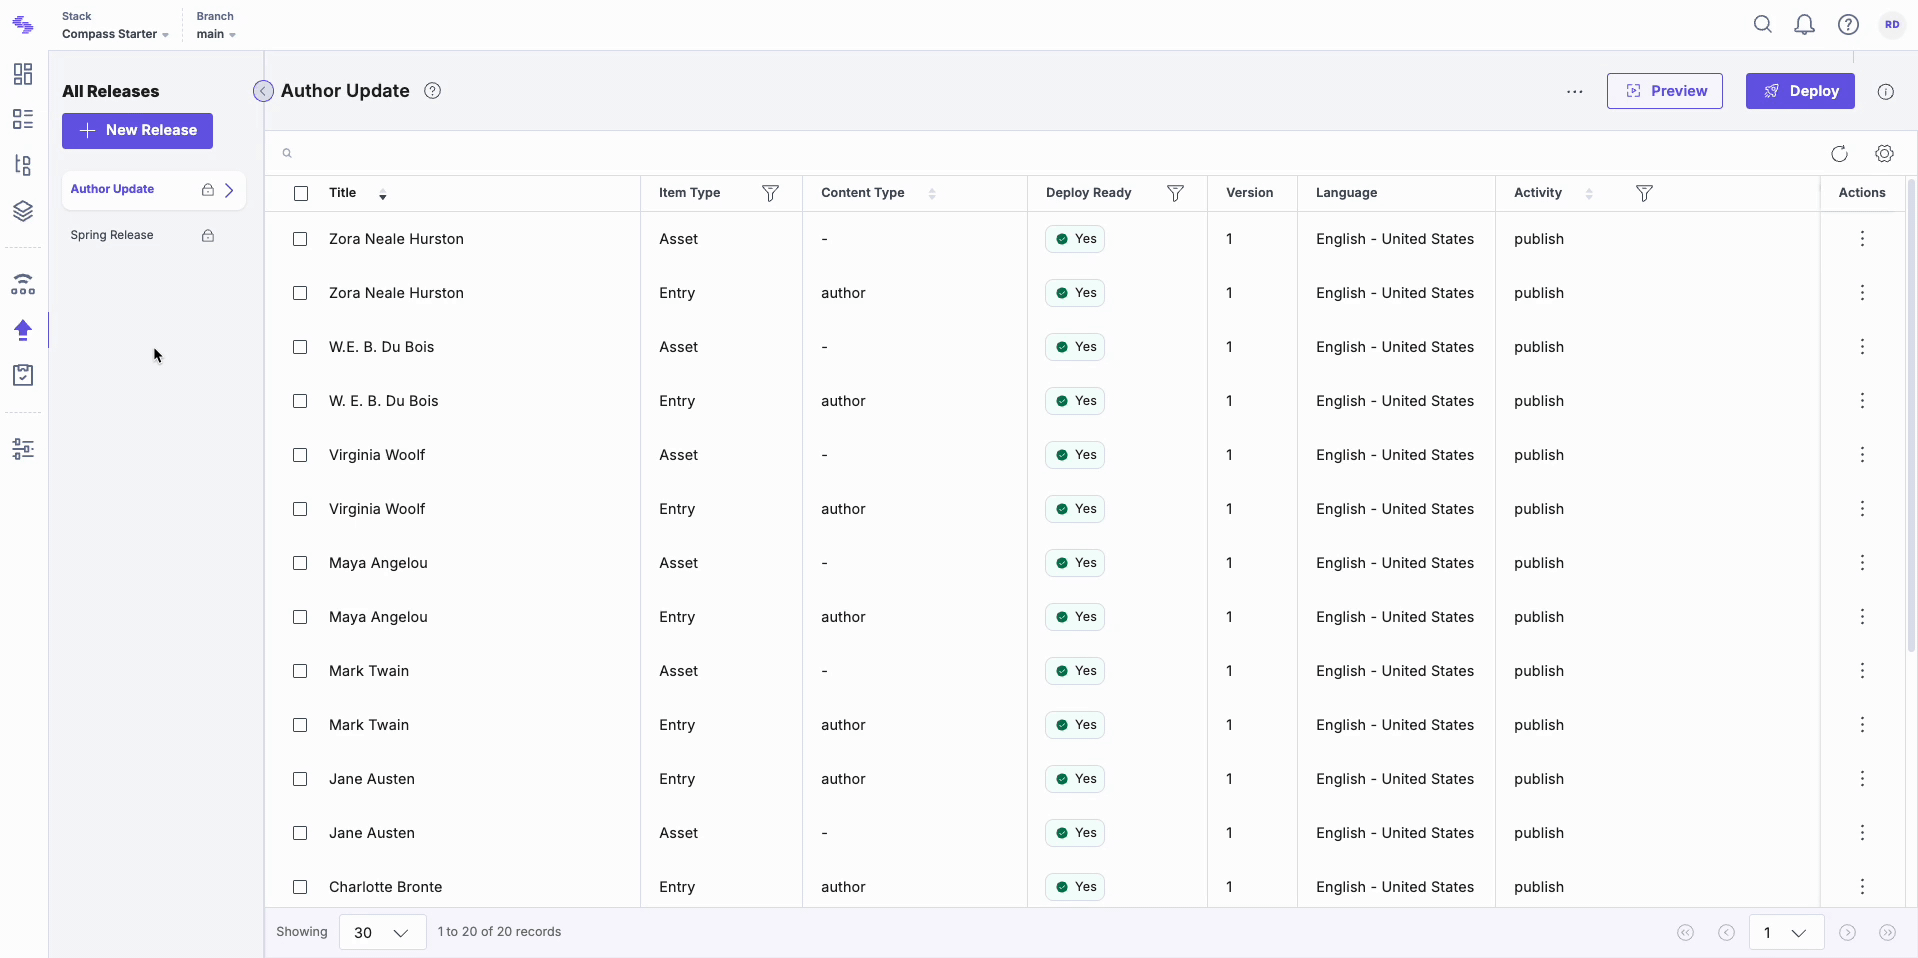This screenshot has width=1918, height=958.
Task: Open the global search magnifier icon
Action: (1763, 25)
